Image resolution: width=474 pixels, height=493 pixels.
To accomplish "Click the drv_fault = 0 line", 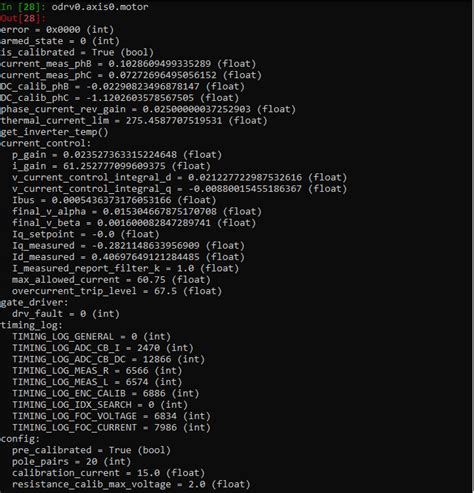I will click(66, 314).
